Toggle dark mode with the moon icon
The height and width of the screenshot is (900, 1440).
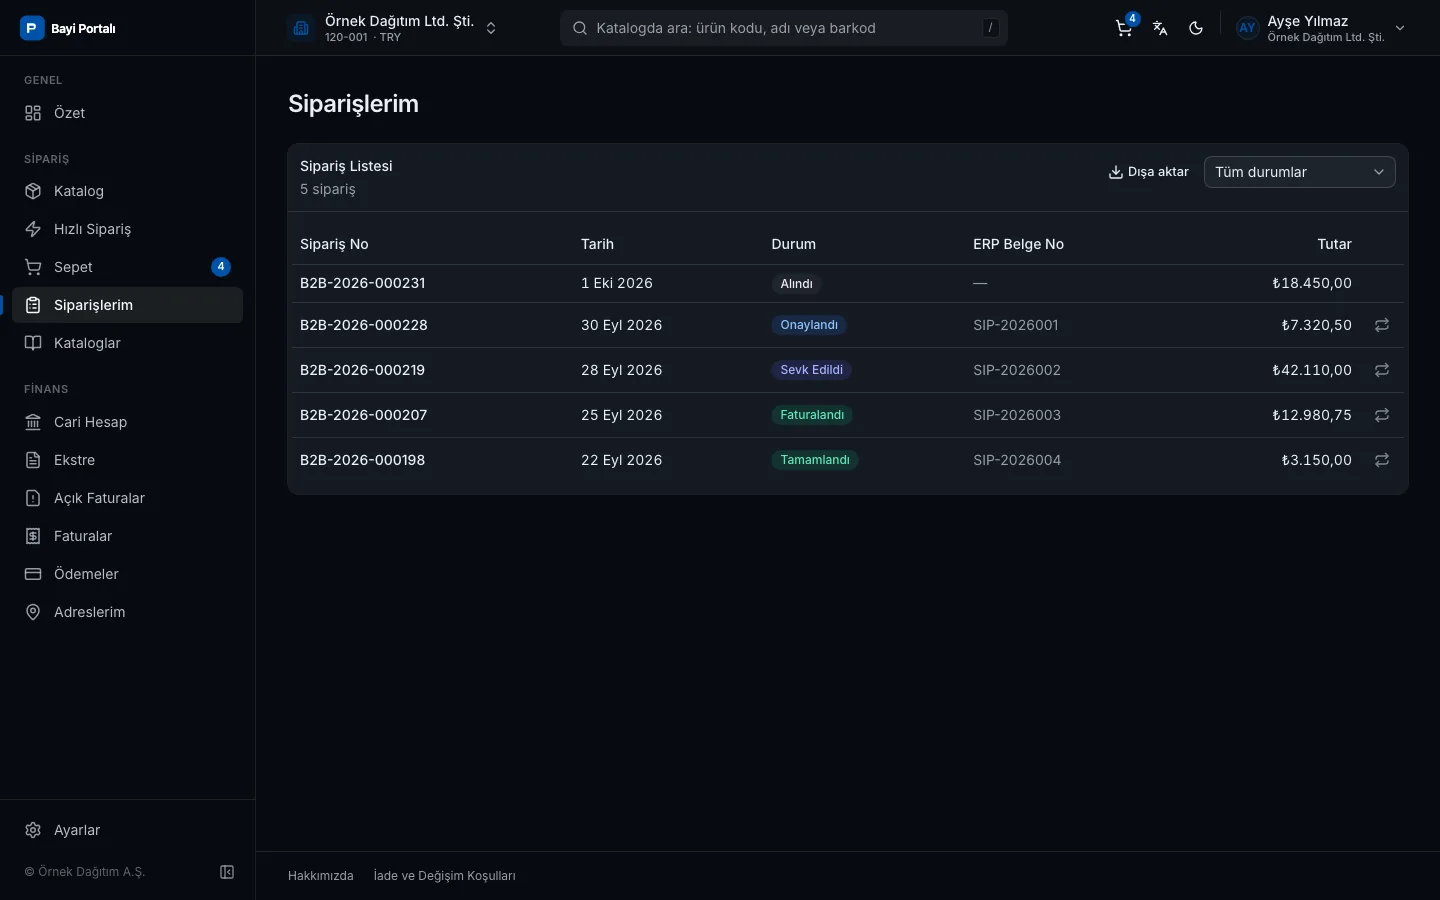(1196, 28)
